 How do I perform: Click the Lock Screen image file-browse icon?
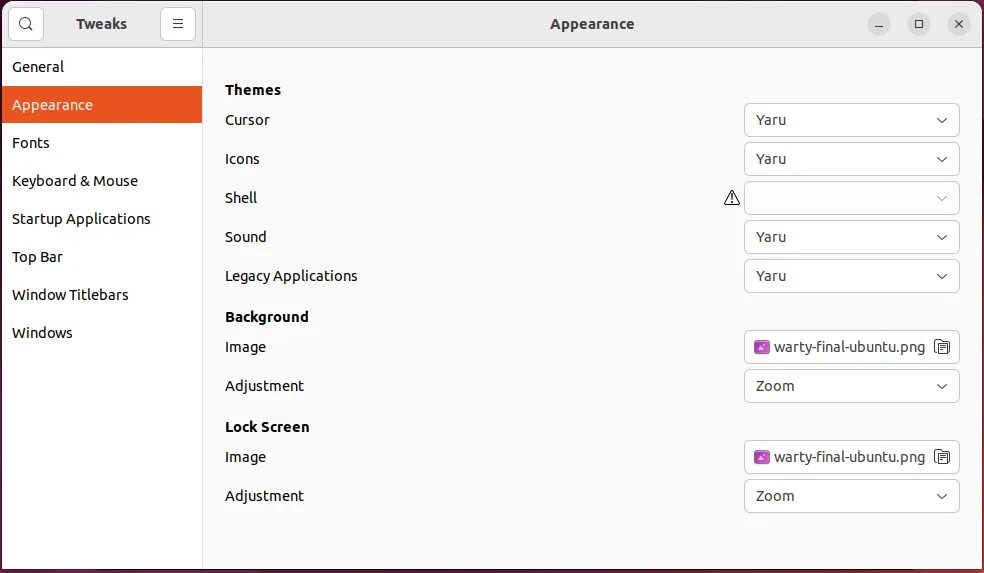tap(941, 457)
